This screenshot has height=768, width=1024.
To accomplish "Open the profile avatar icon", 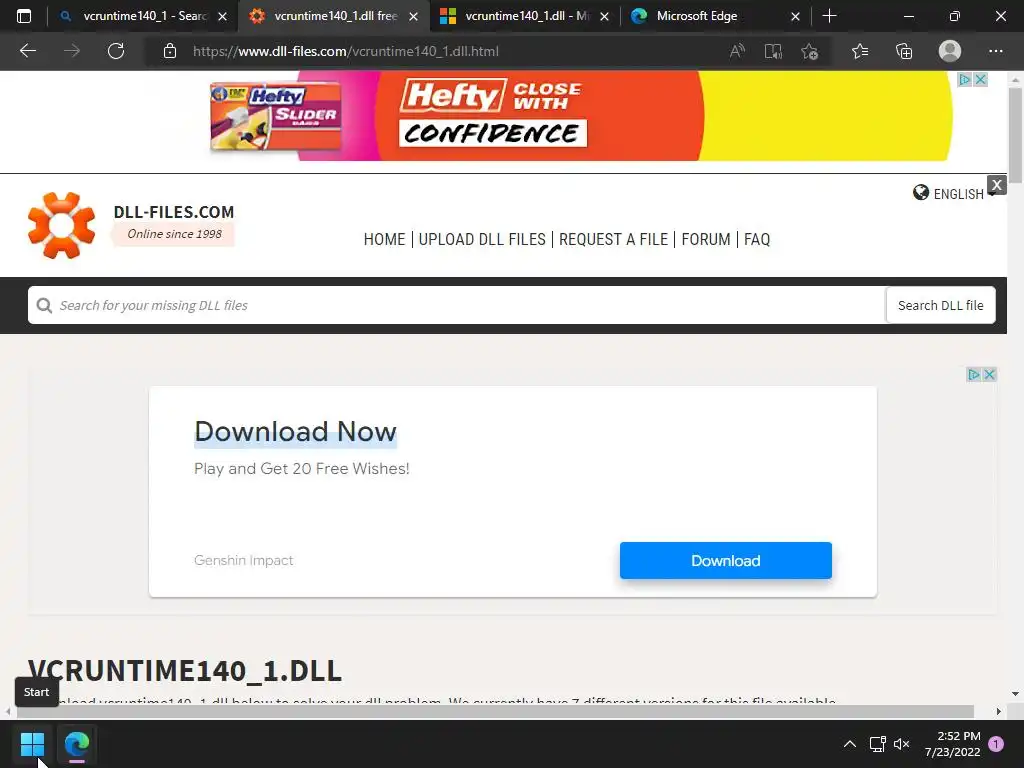I will tap(950, 51).
